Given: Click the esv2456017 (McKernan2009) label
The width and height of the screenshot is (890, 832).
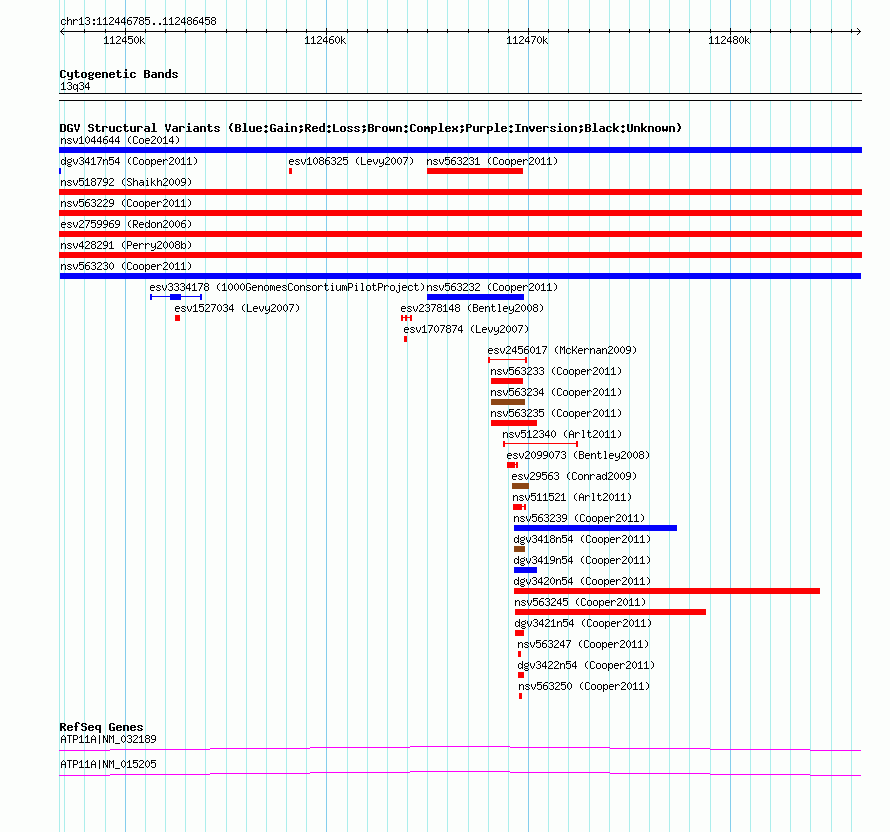Looking at the screenshot, I should point(562,350).
